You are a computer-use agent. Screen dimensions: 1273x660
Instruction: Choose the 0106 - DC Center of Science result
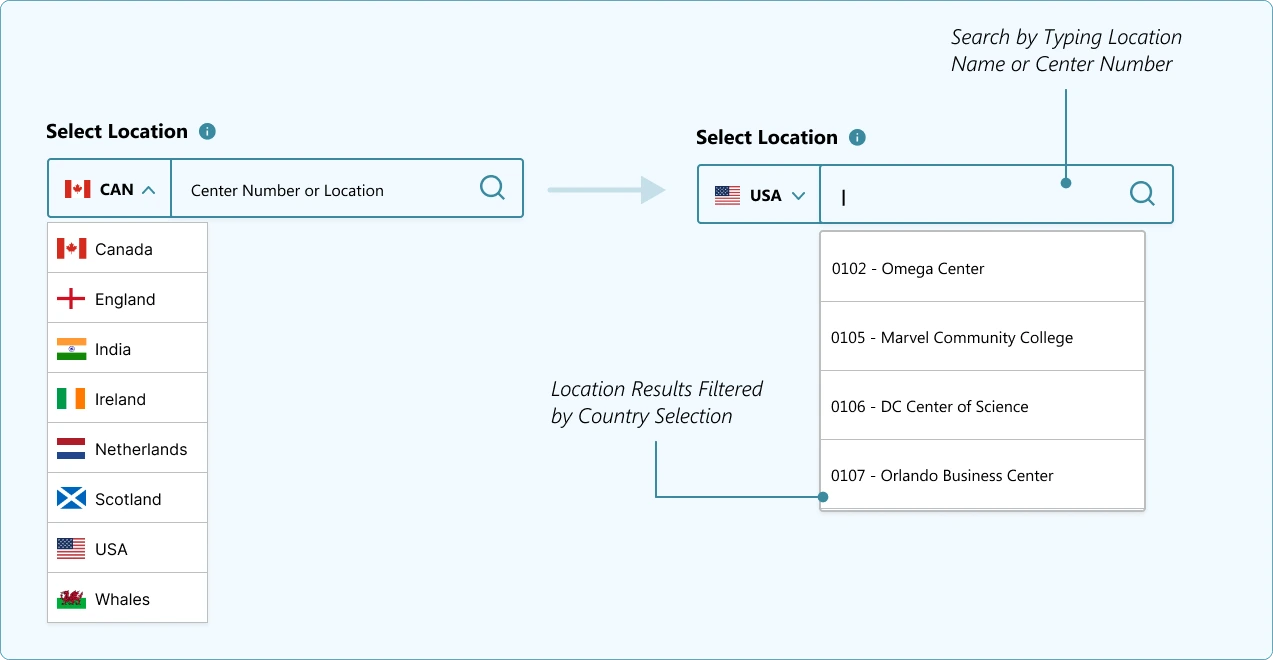point(982,405)
